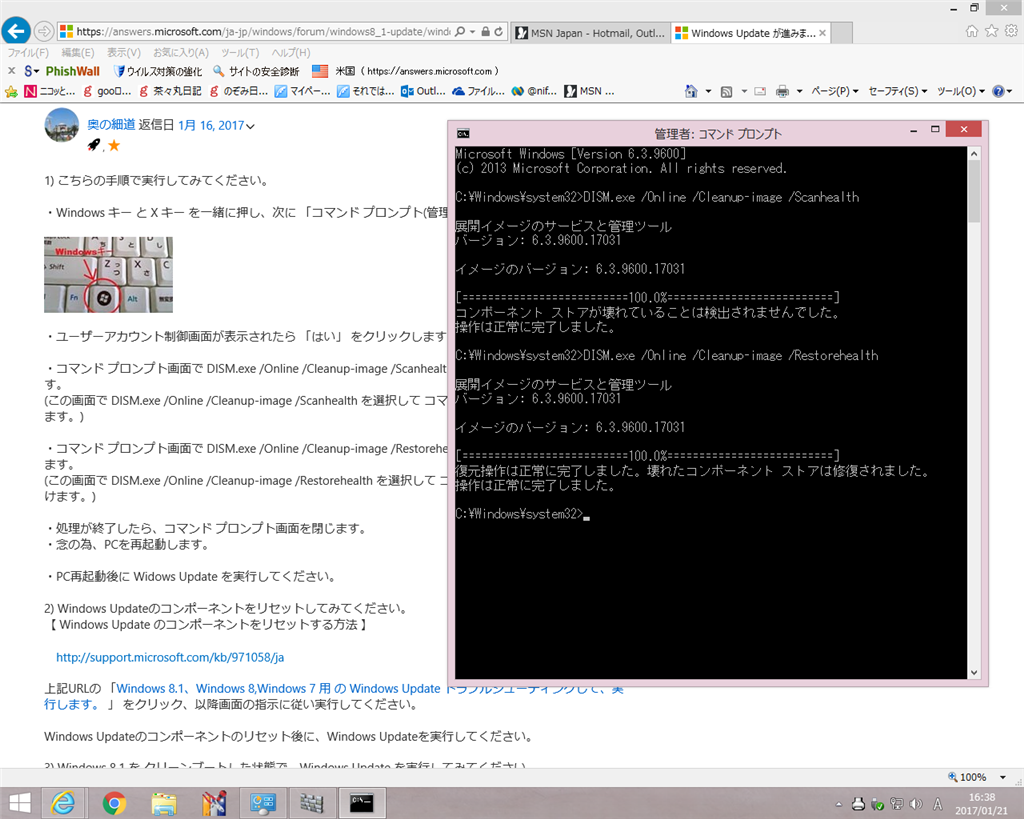Open the support.microsoft.com/kb/971058/ja link
The width and height of the screenshot is (1024, 819).
pos(170,657)
